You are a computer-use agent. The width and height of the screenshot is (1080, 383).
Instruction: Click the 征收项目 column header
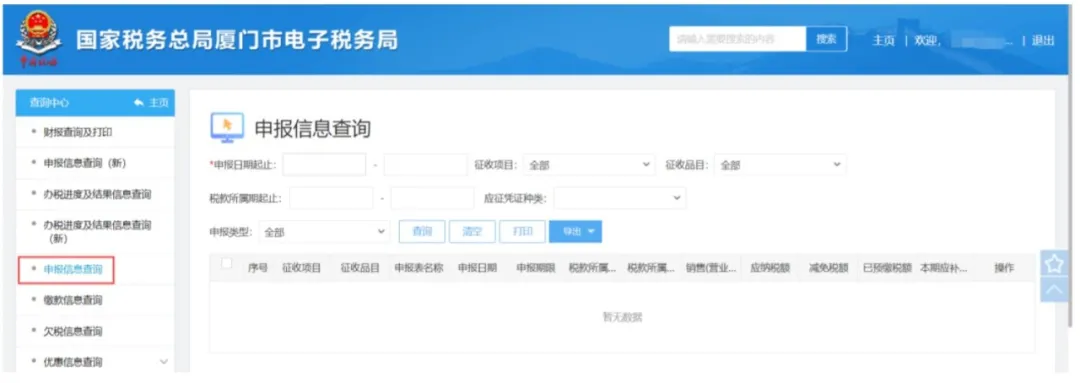302,269
